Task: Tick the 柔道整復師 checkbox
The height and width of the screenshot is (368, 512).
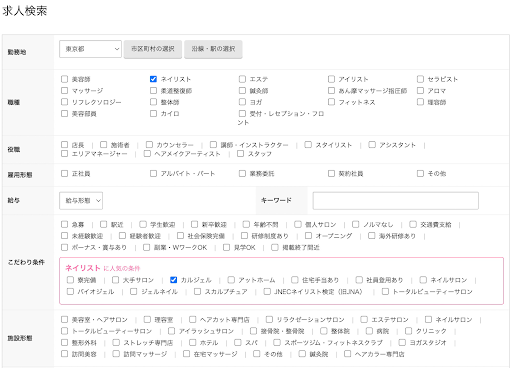Action: pyautogui.click(x=153, y=90)
